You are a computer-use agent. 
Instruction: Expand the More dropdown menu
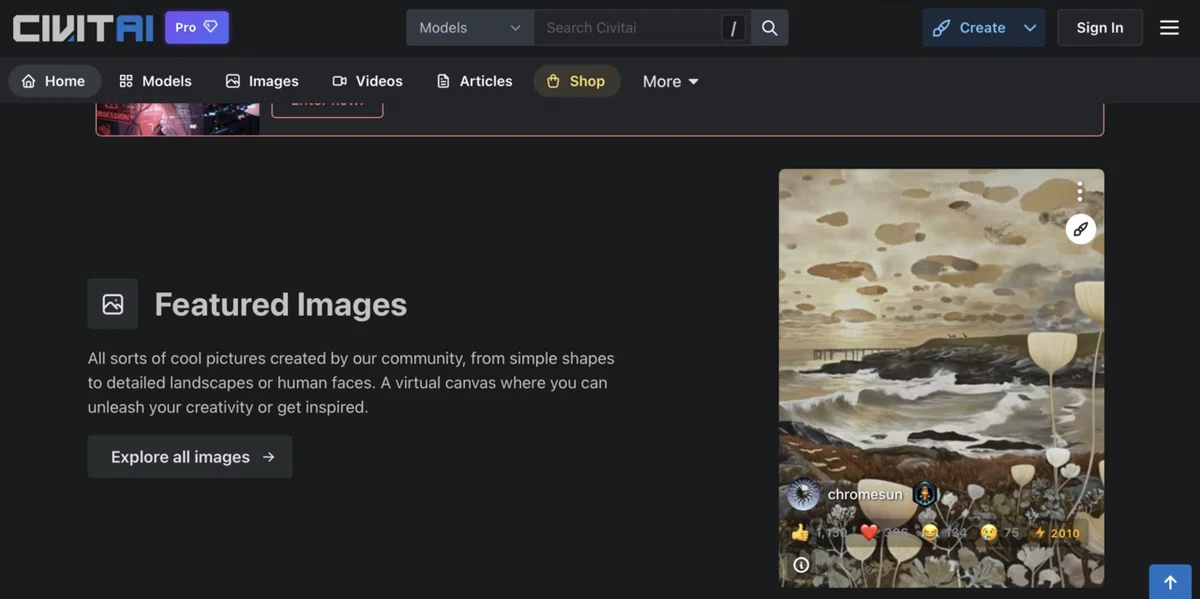tap(671, 81)
